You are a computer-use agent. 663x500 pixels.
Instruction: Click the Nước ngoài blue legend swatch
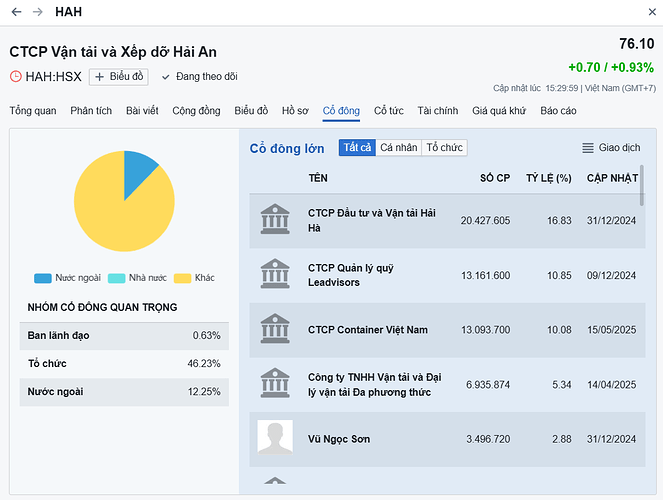42,278
